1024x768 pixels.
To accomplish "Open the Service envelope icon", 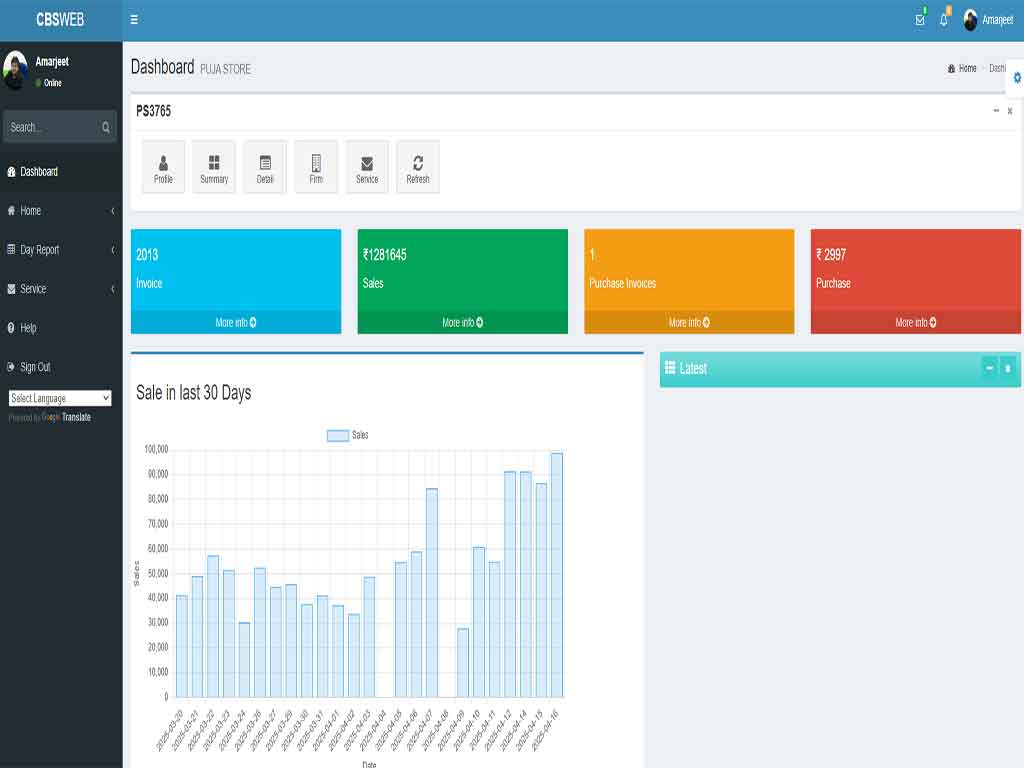I will tap(367, 167).
